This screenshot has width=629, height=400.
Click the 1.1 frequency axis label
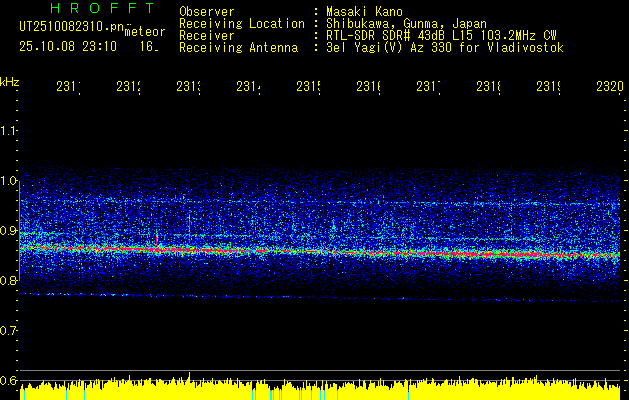pos(8,131)
